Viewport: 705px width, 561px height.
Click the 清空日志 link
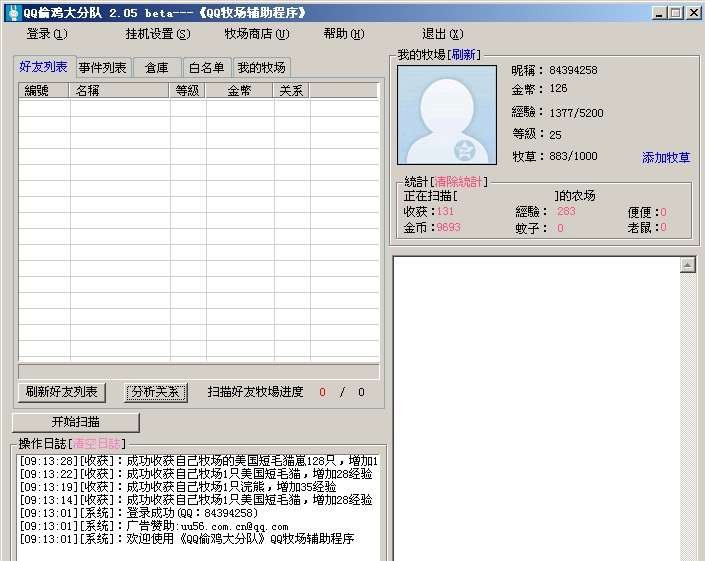click(x=97, y=444)
